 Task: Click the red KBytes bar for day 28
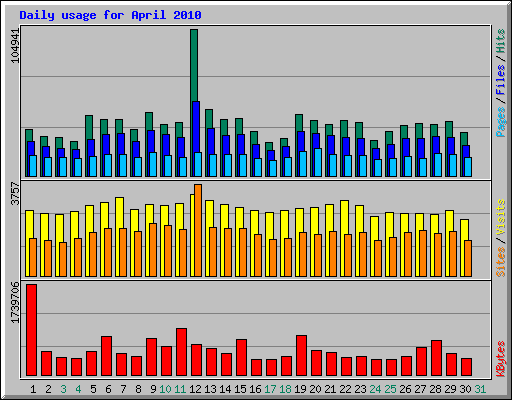437,358
